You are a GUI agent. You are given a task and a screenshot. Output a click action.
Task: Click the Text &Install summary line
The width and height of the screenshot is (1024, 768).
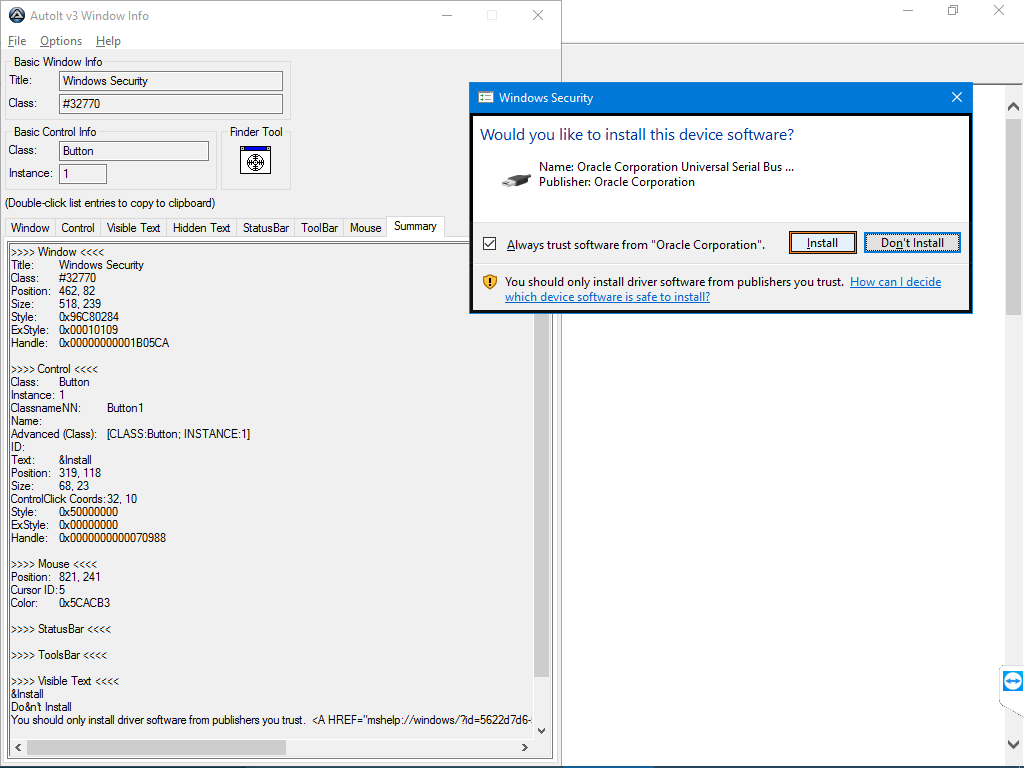coord(51,460)
